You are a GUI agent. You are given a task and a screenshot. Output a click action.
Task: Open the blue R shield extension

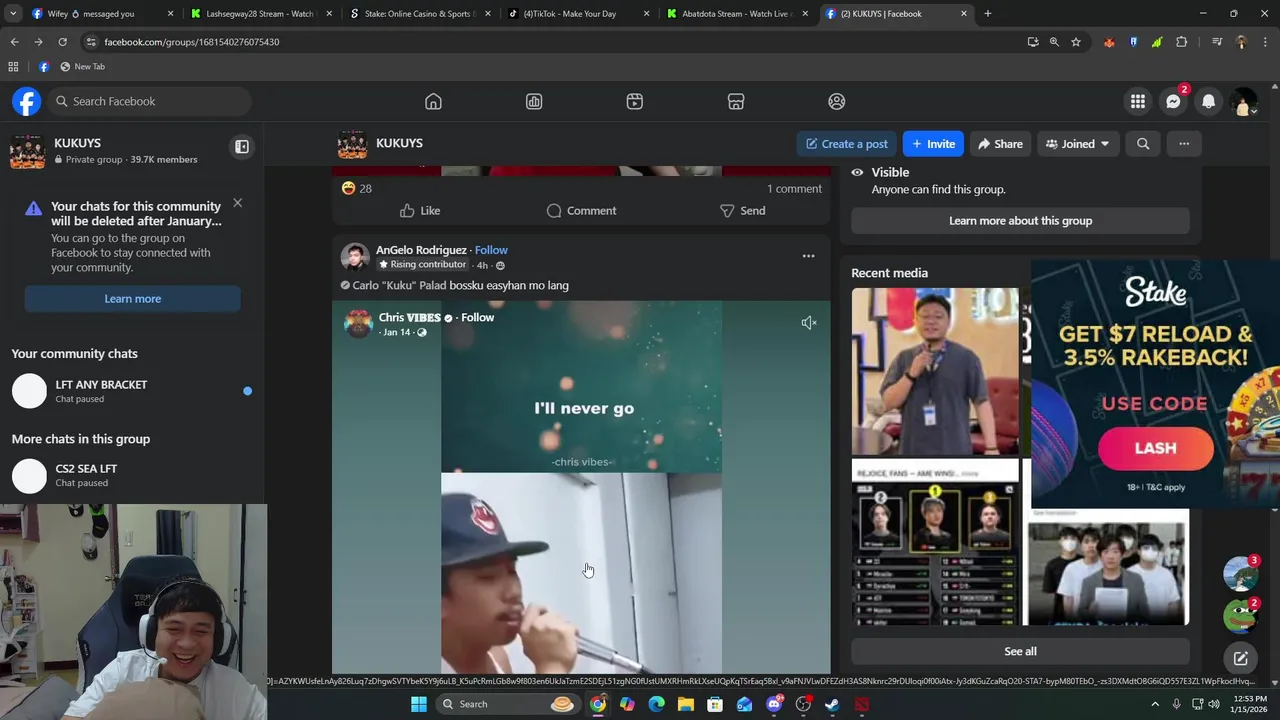[x=1133, y=42]
